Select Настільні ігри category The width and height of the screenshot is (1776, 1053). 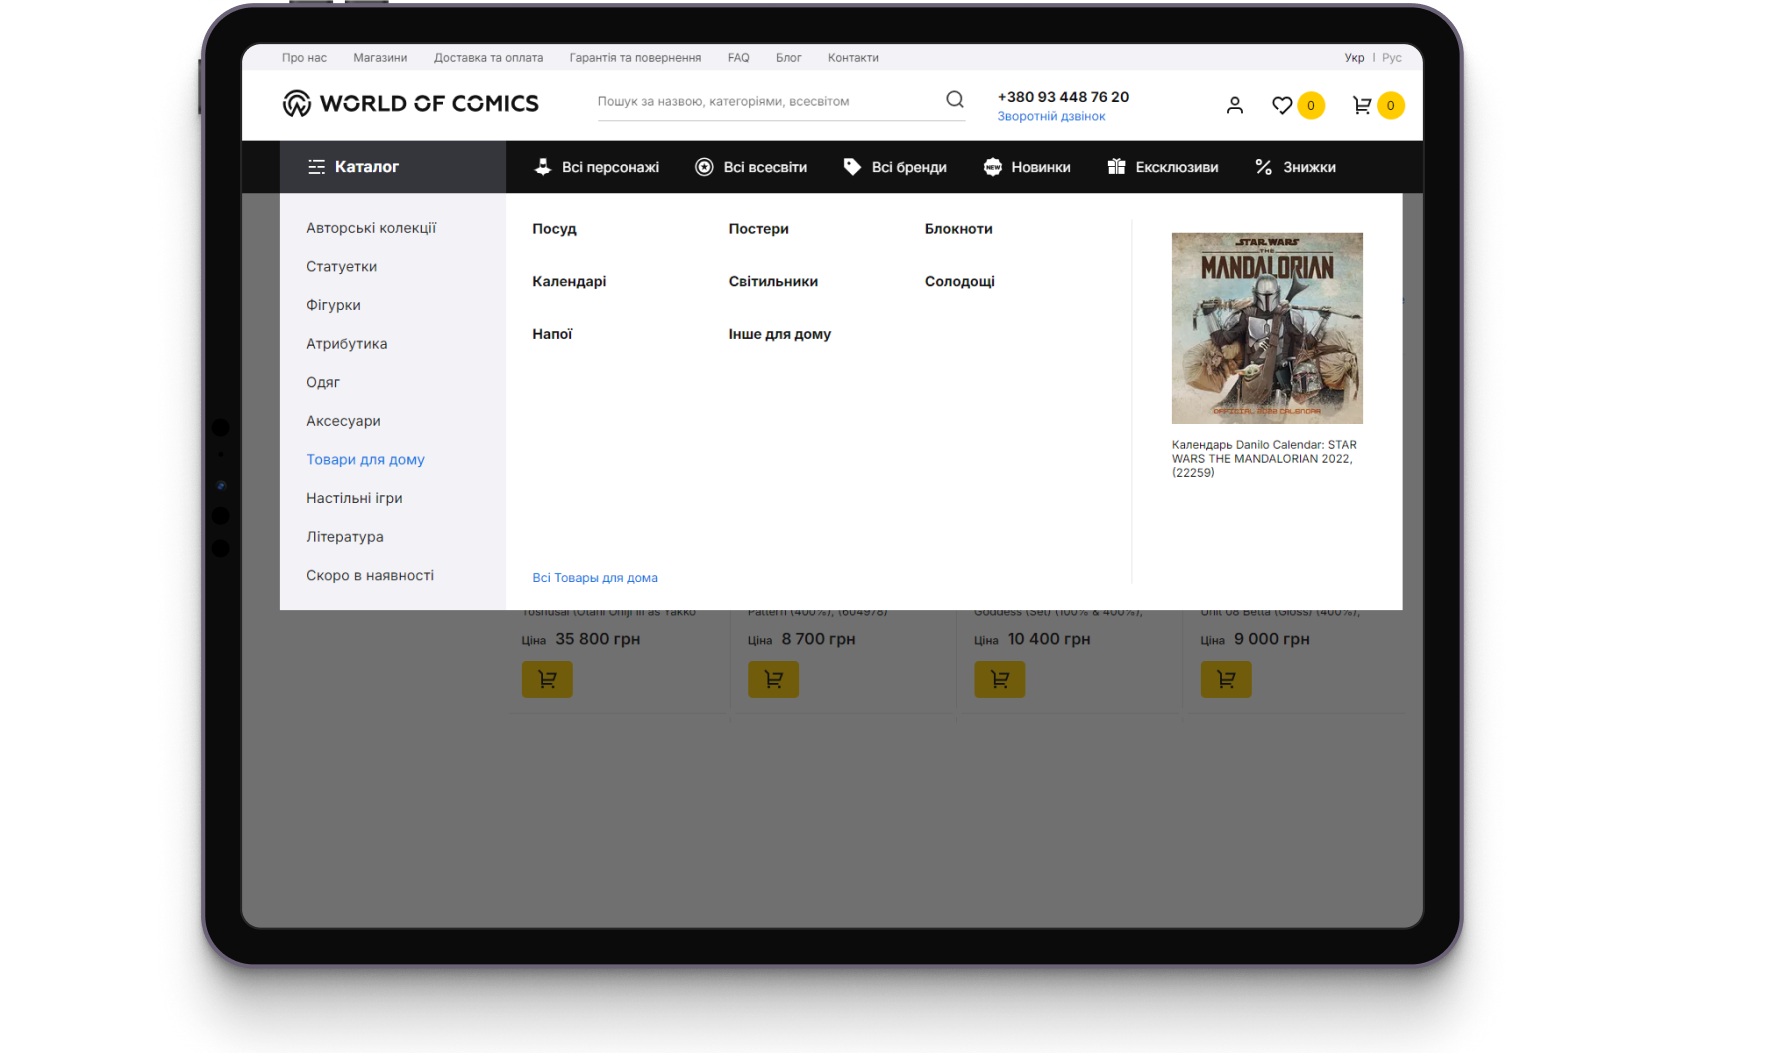(354, 498)
